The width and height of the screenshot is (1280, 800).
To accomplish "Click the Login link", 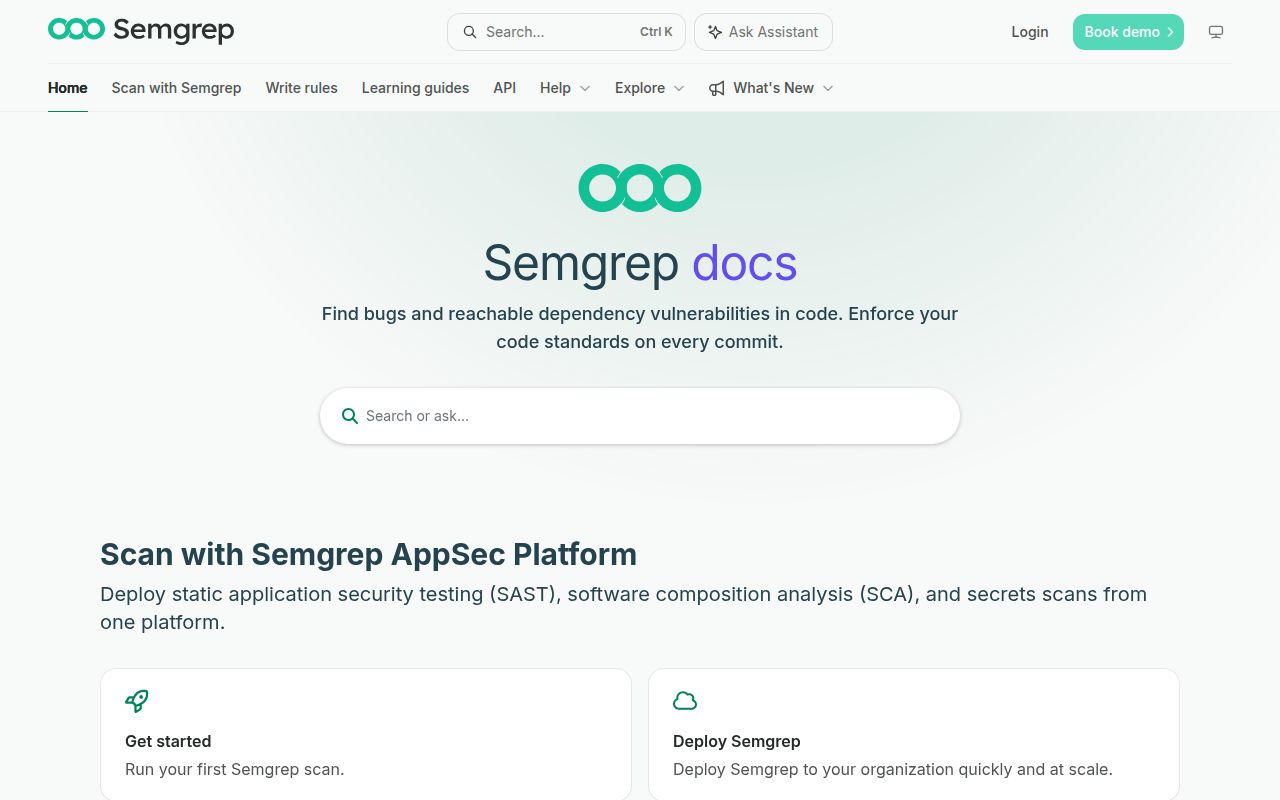I will [x=1030, y=32].
